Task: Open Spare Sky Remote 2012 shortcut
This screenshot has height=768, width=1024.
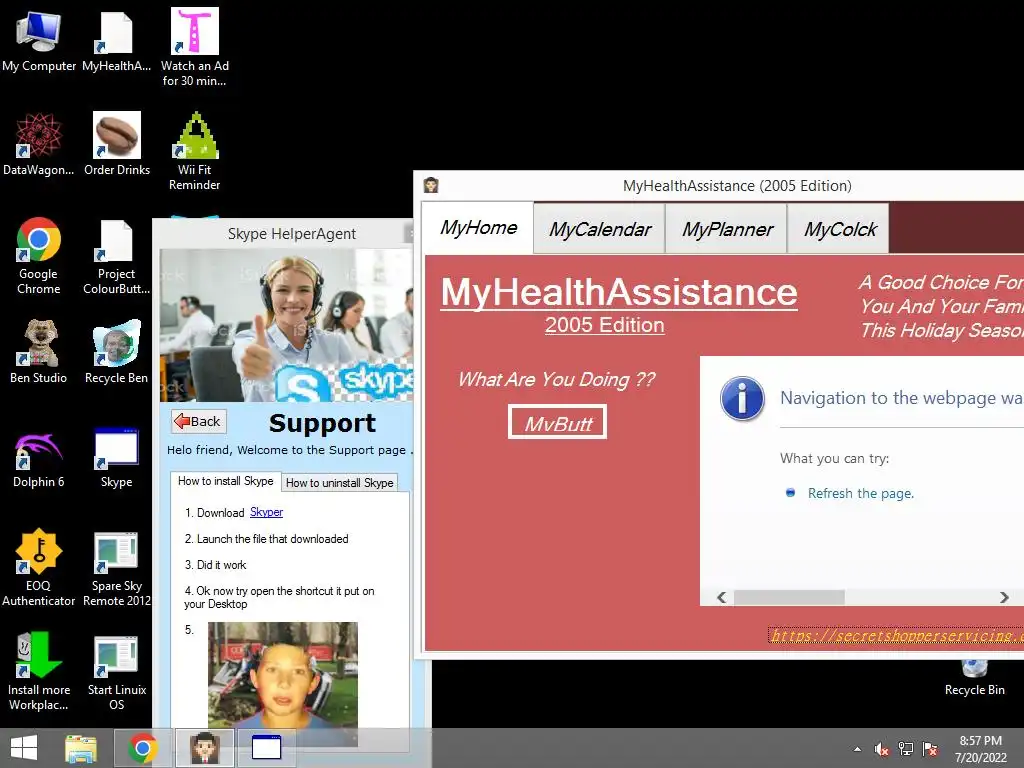Action: [x=116, y=568]
